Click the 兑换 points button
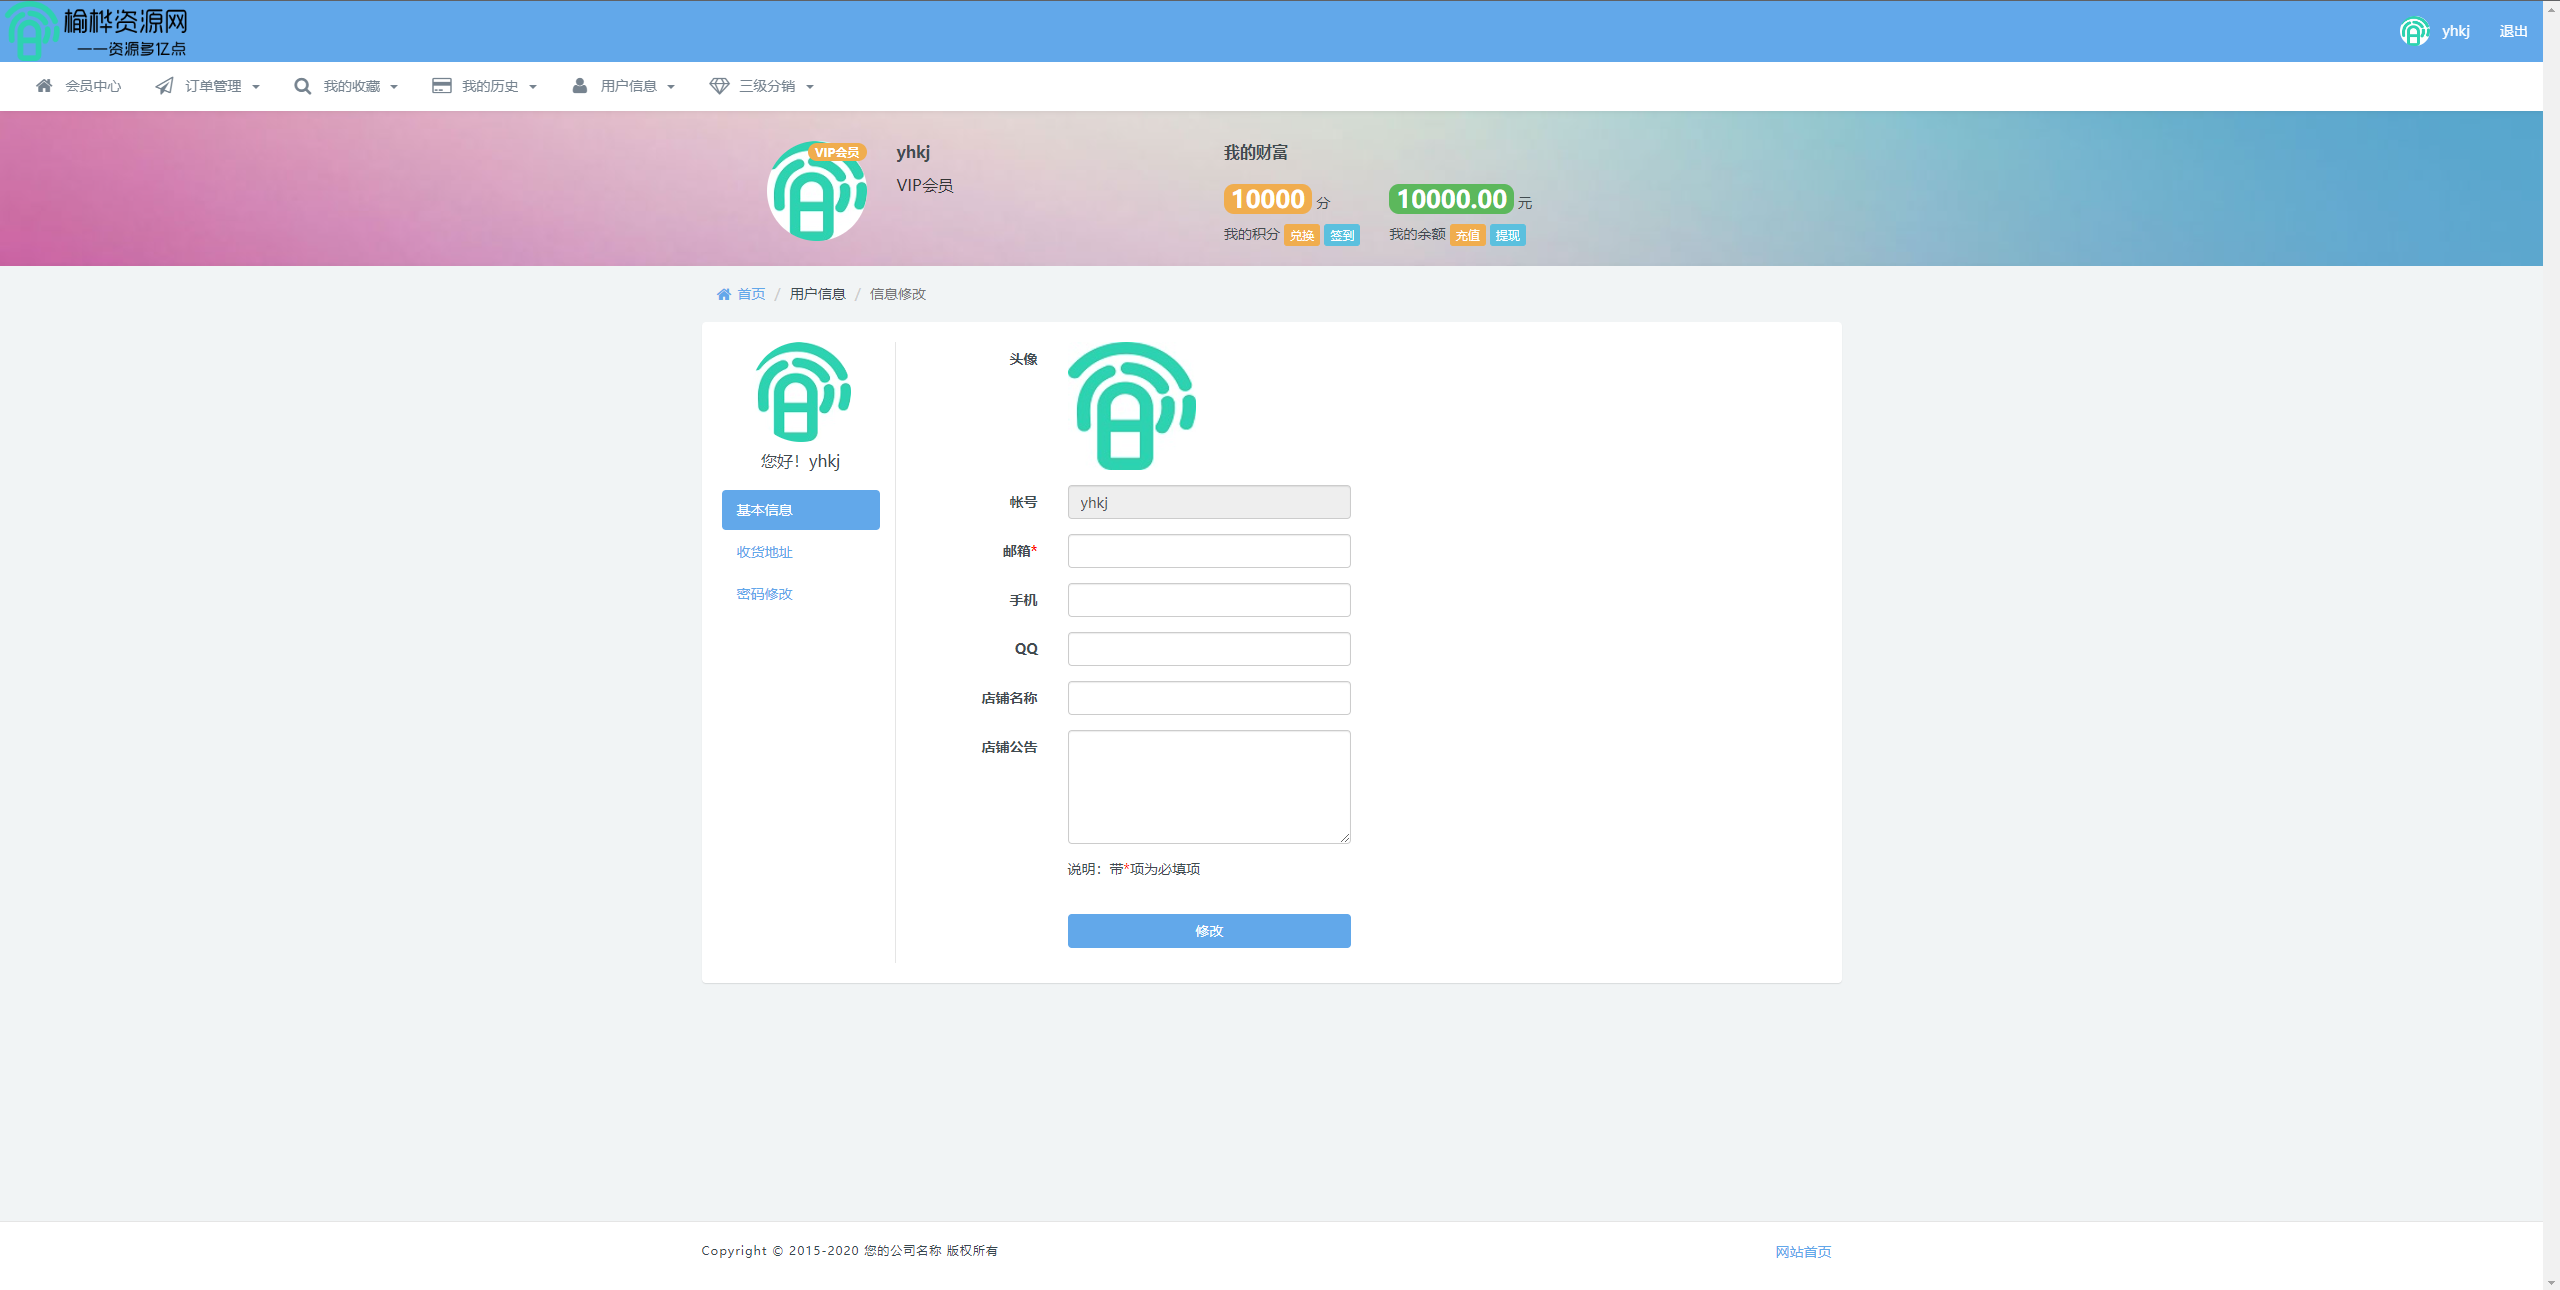Screen dimensions: 2560x1290 1302,235
